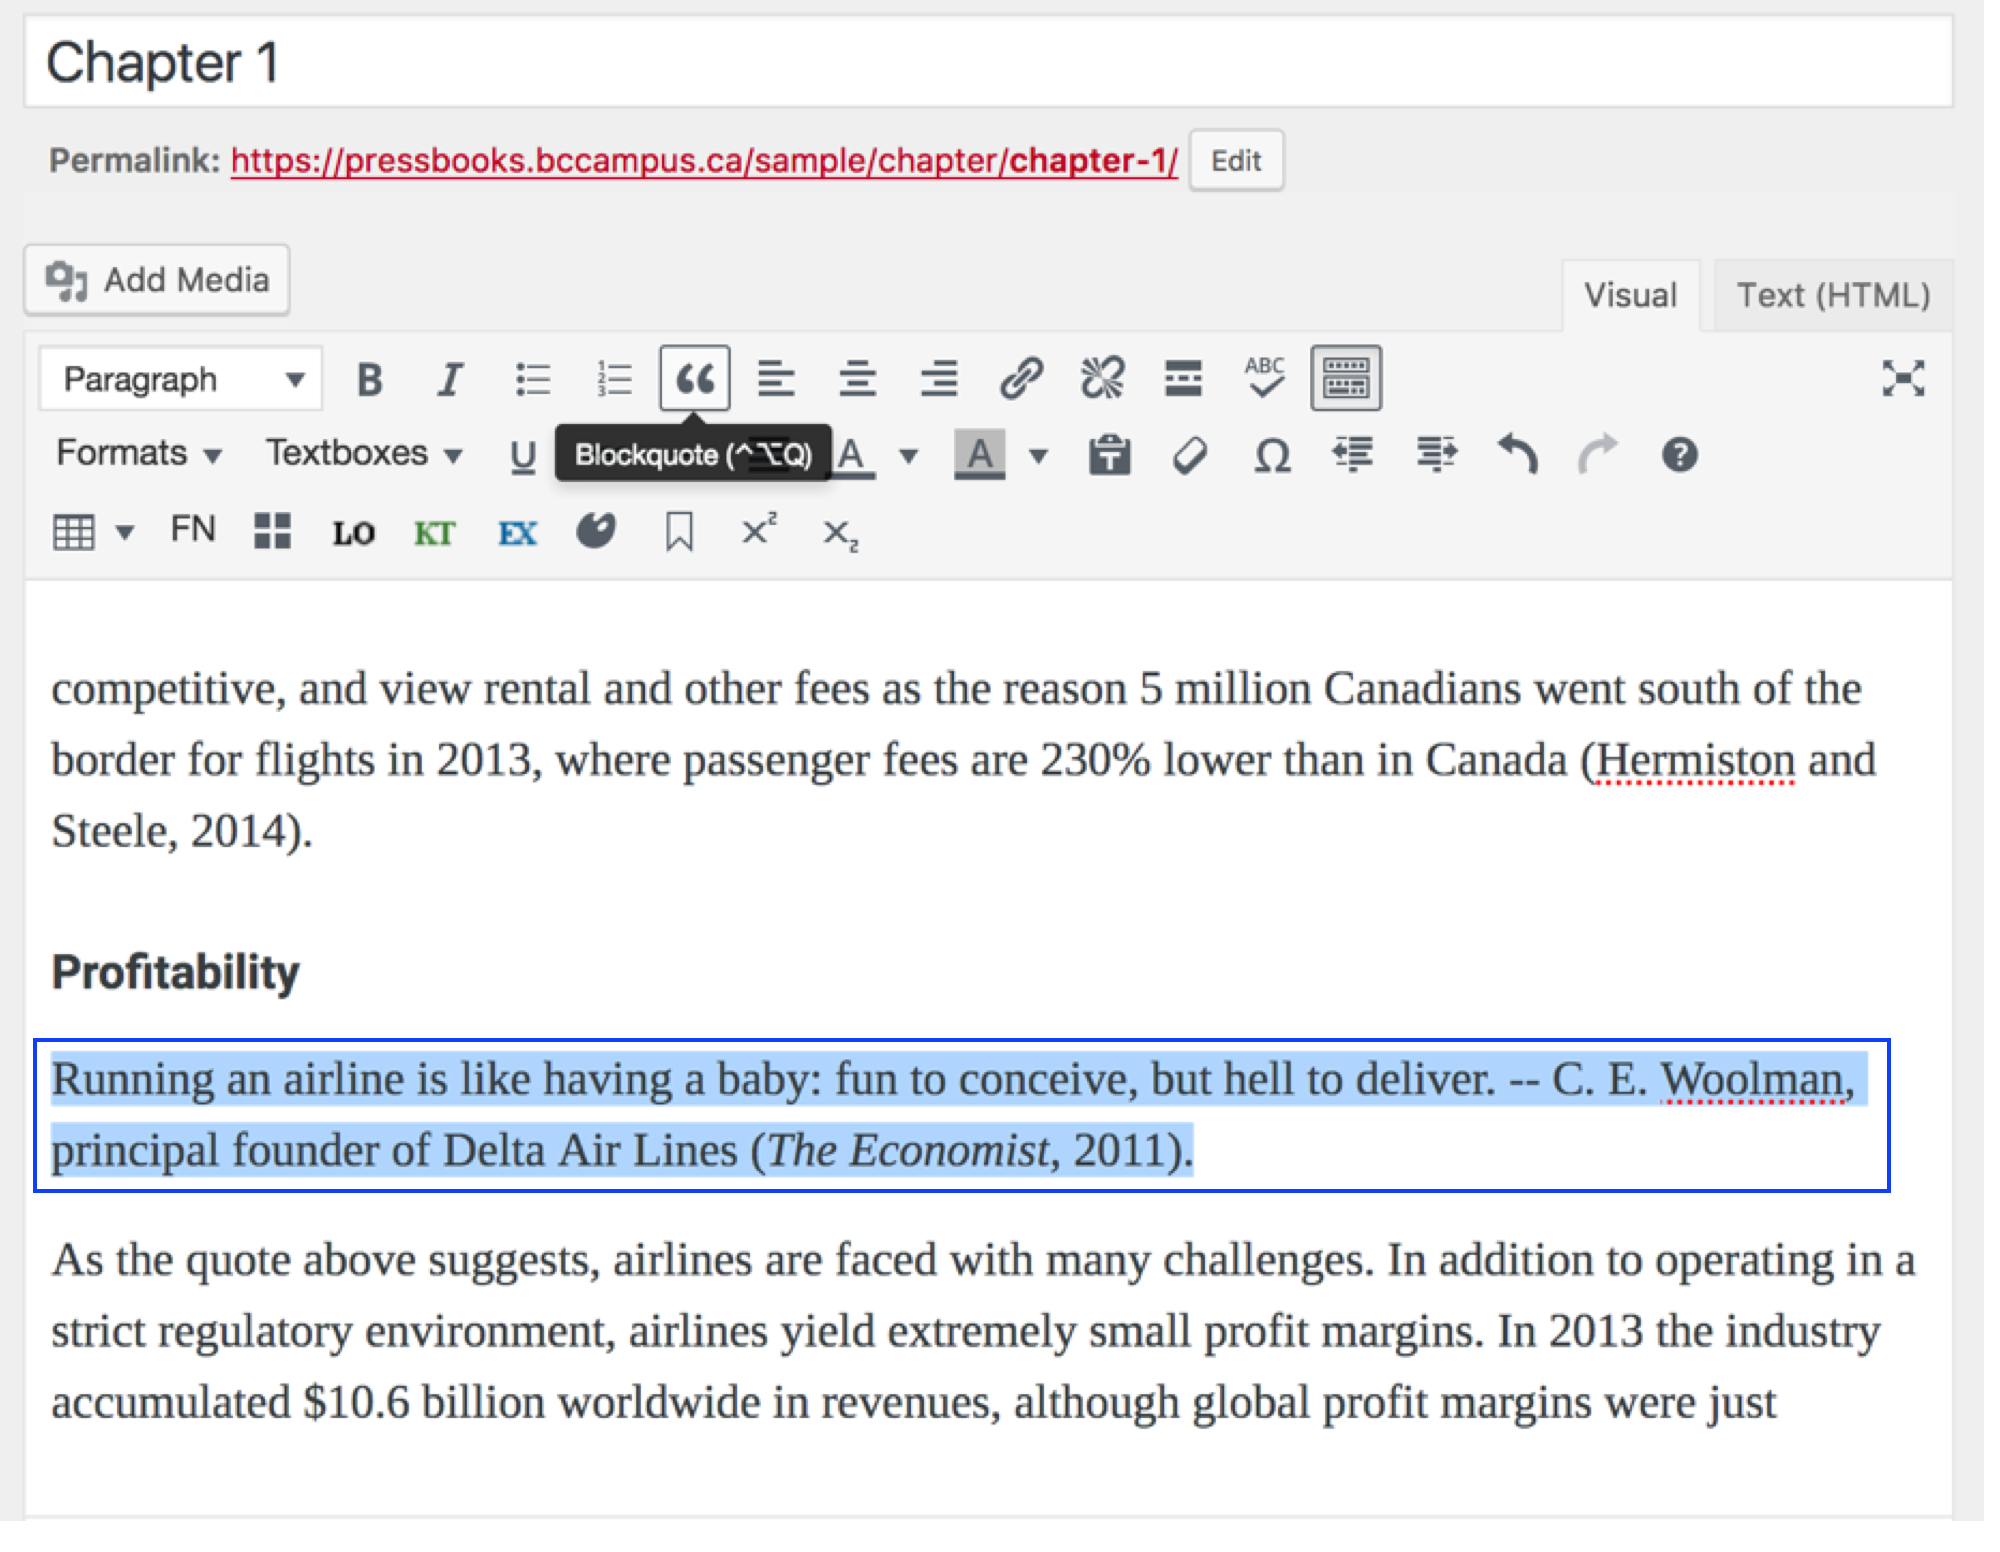Toggle underline formatting
This screenshot has width=2000, height=1552.
(x=522, y=456)
